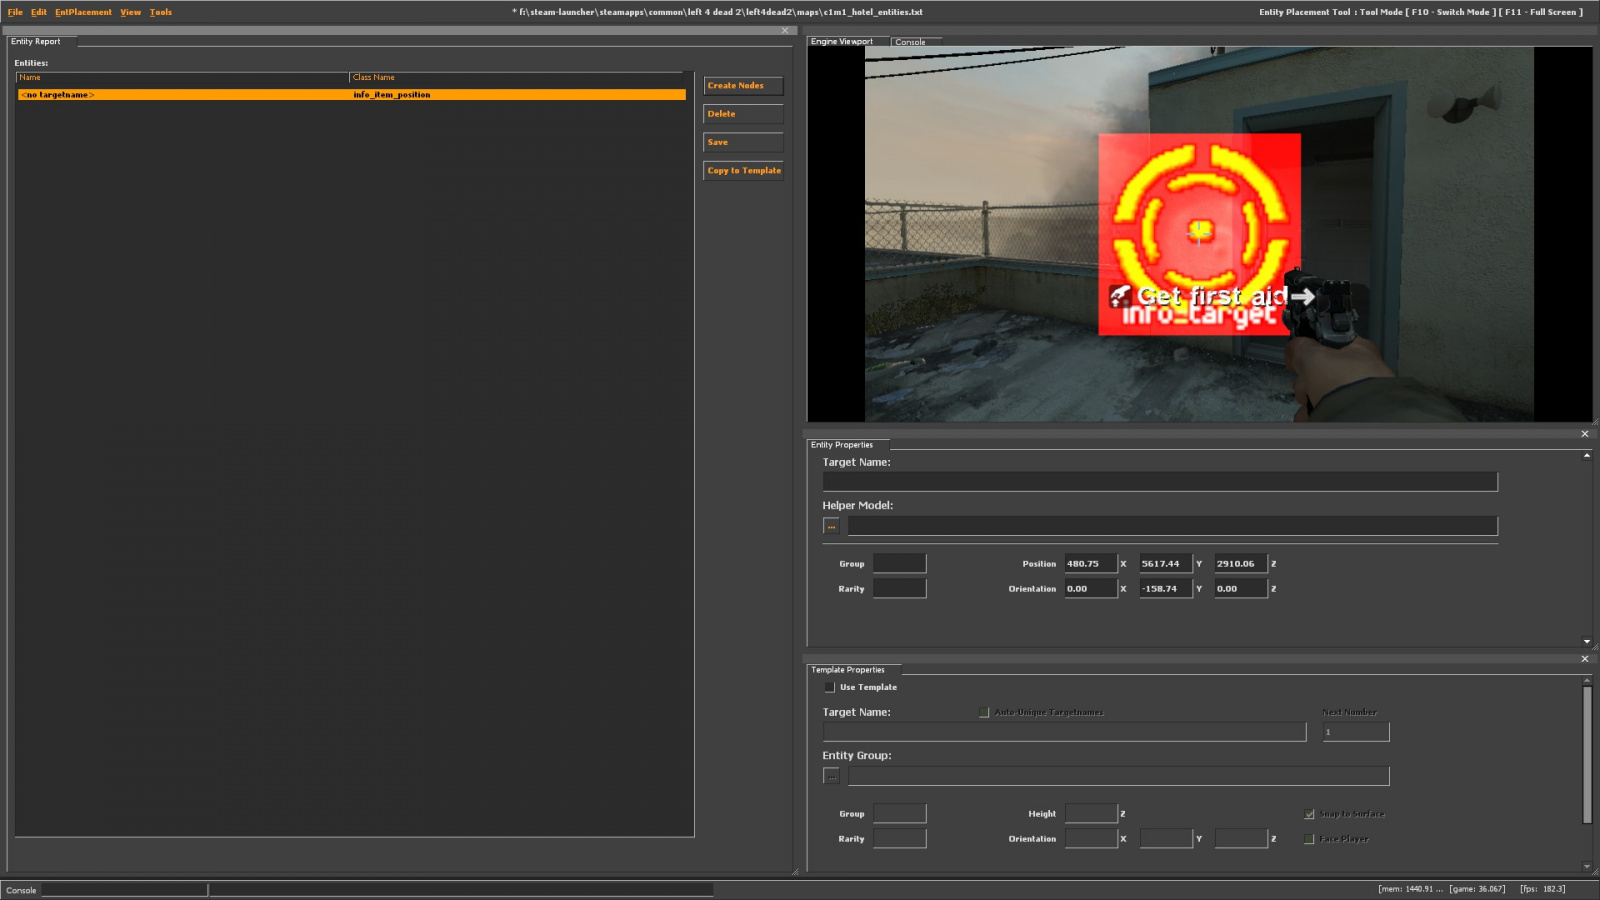Switch to the Console tab in the viewport

tap(909, 42)
